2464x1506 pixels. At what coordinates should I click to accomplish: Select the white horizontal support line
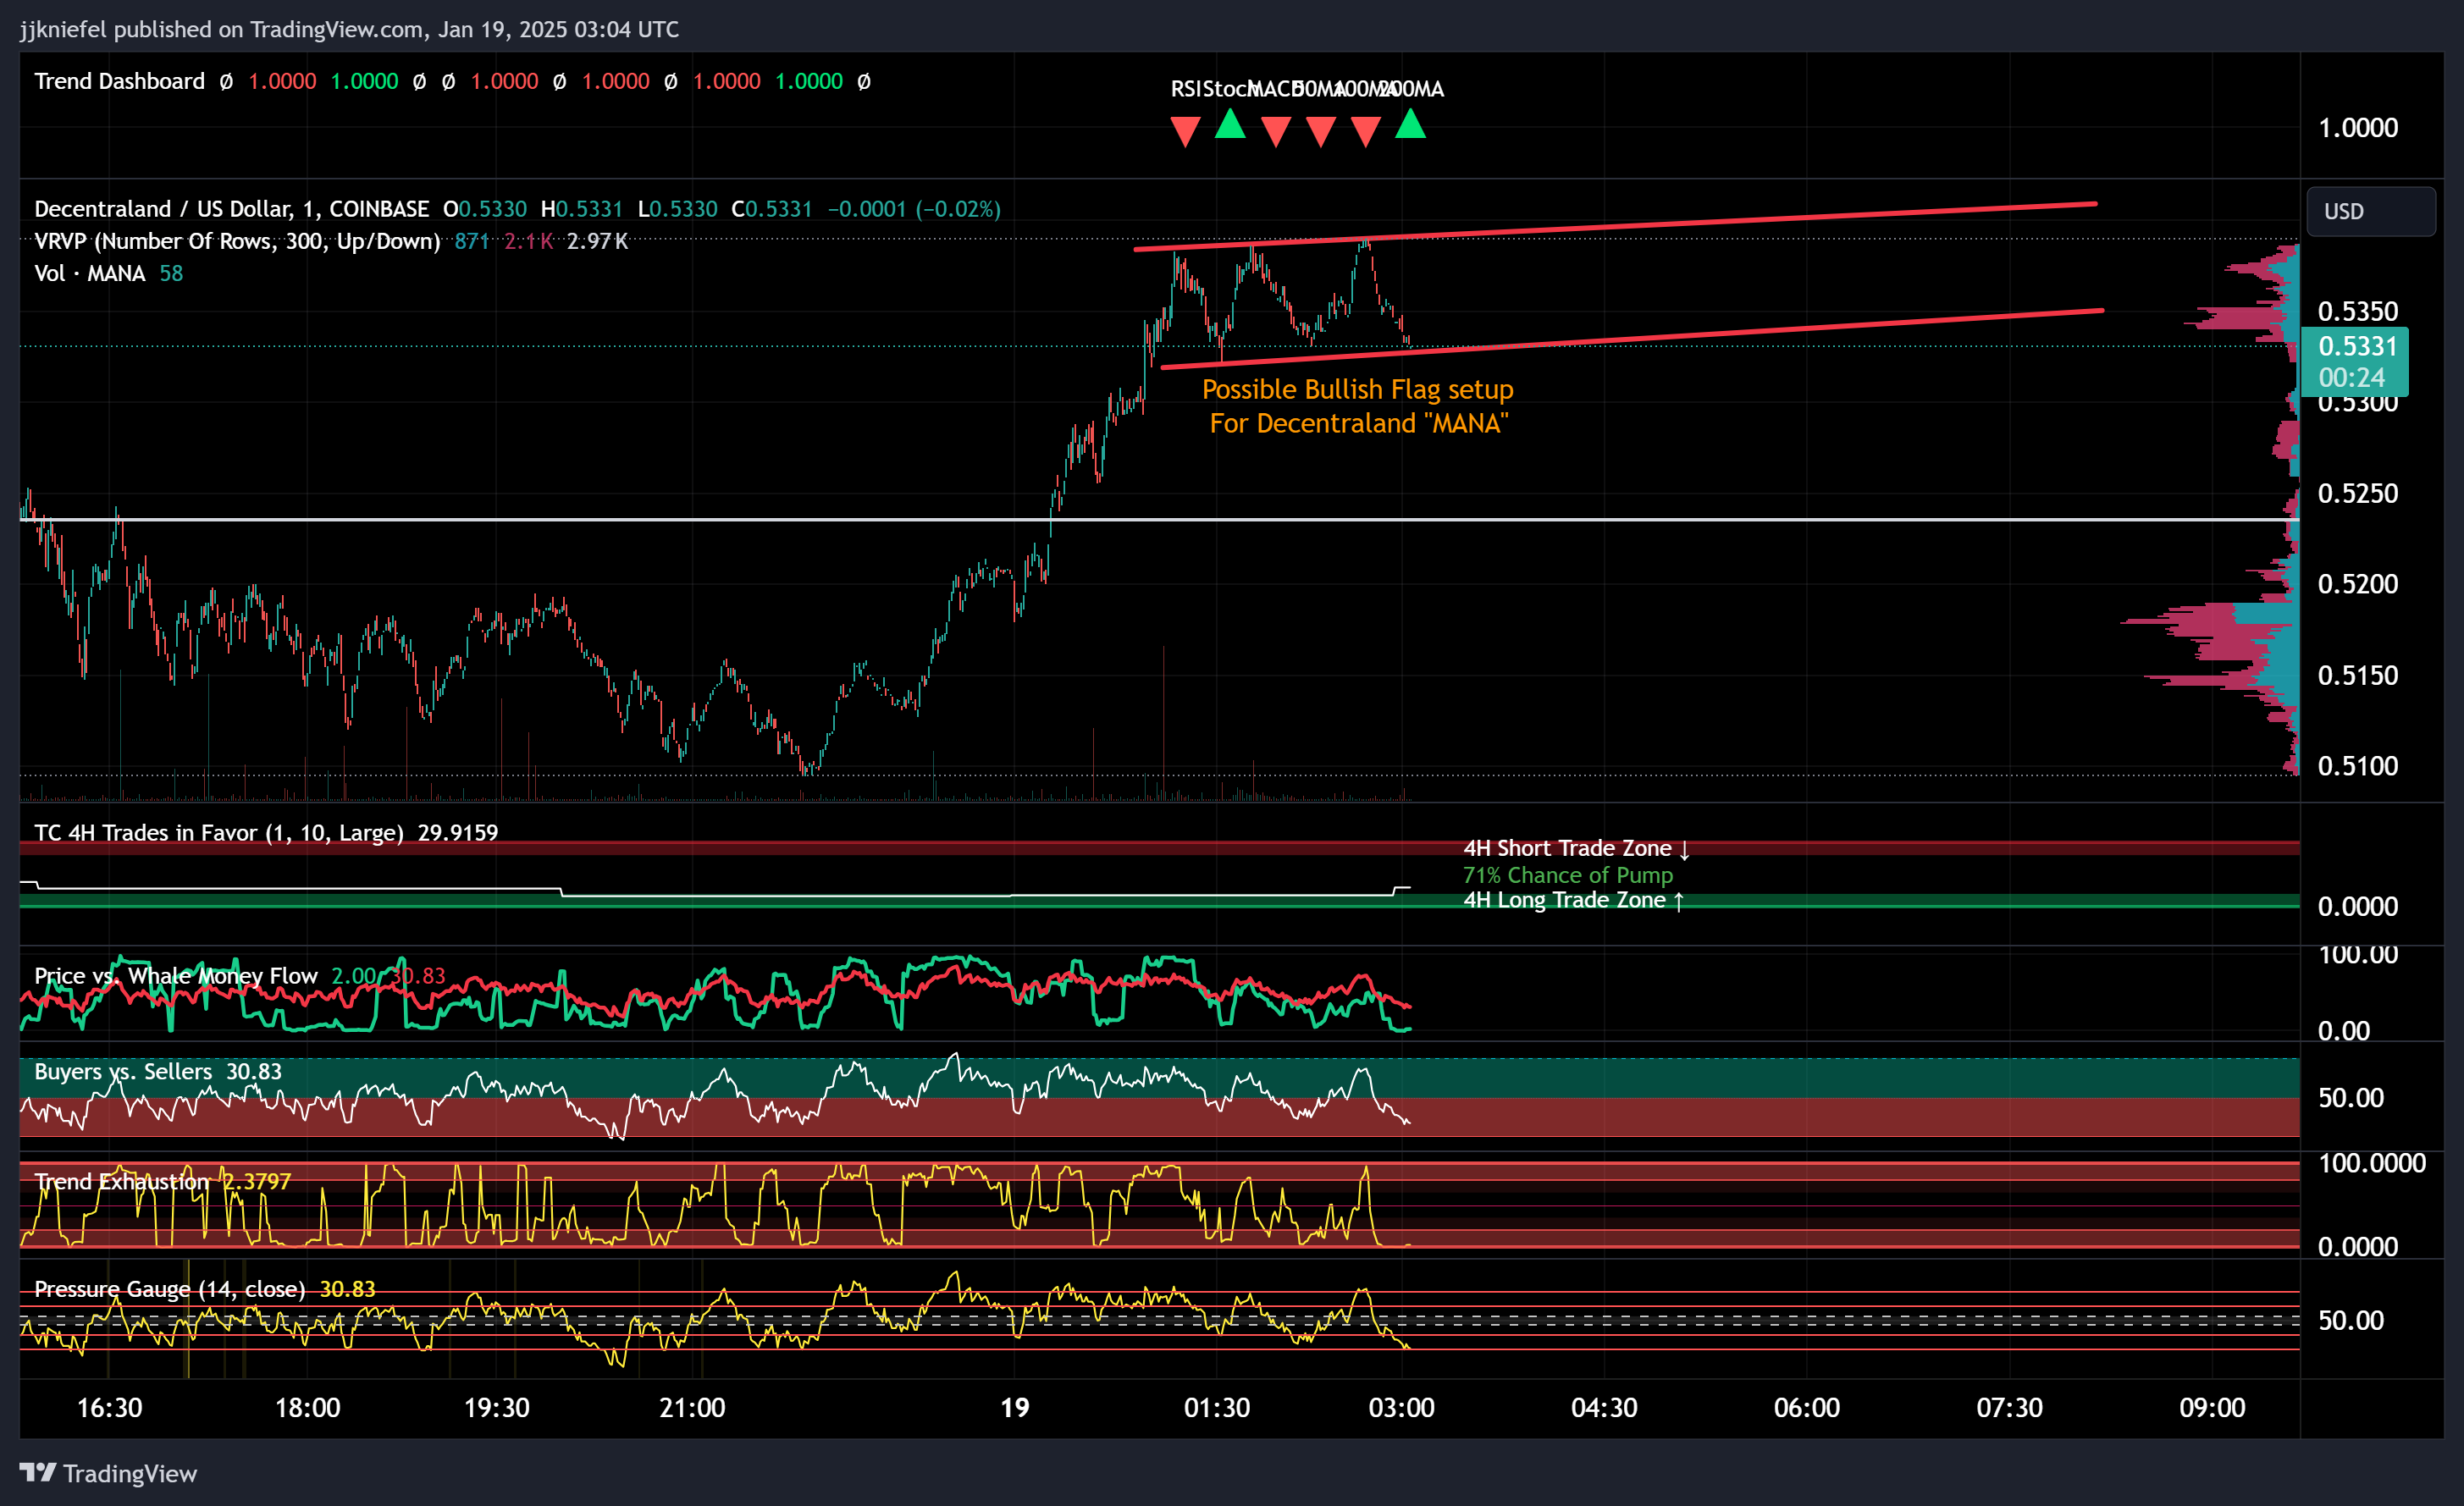(1160, 520)
